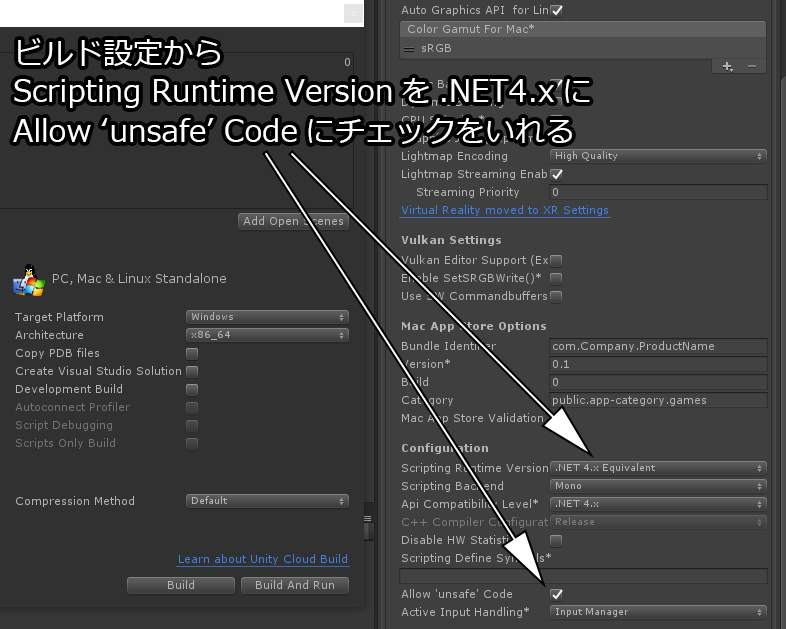Click the Build And Run button
The height and width of the screenshot is (629, 786).
(295, 585)
